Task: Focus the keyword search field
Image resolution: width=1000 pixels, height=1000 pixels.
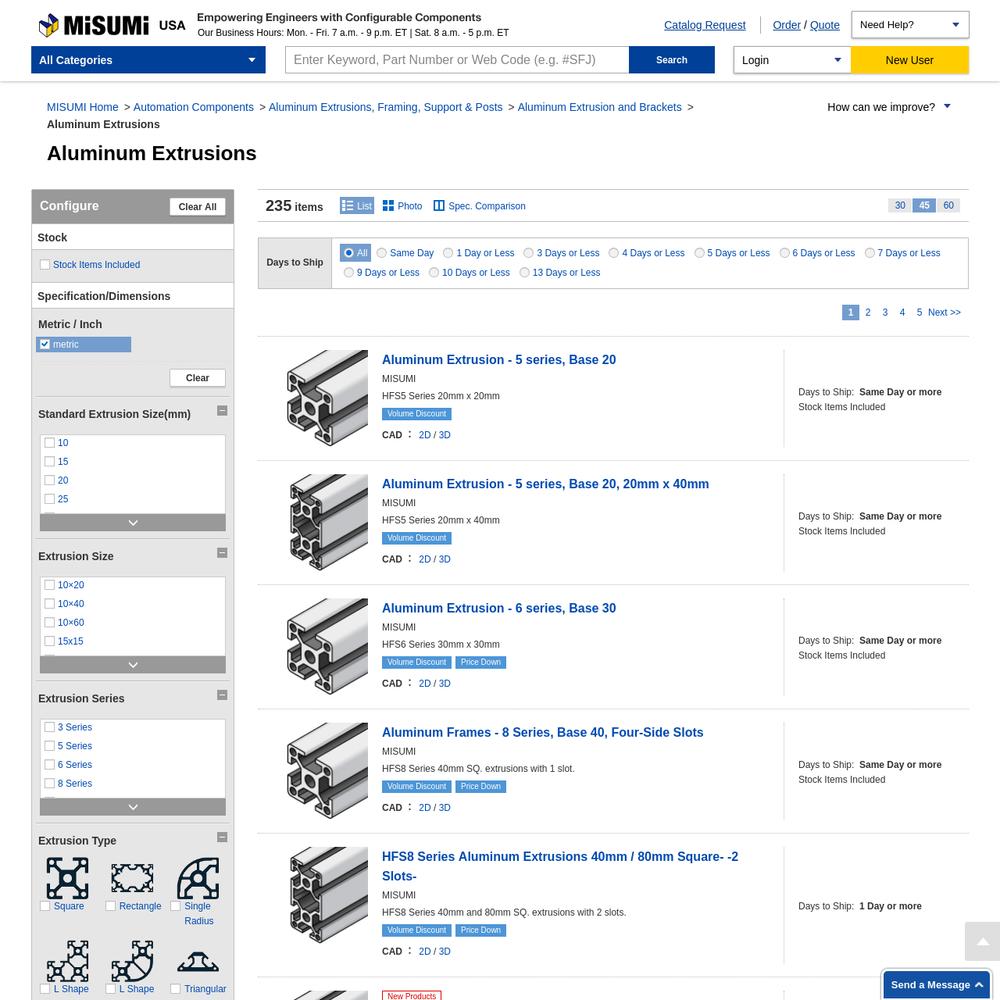Action: [x=457, y=60]
